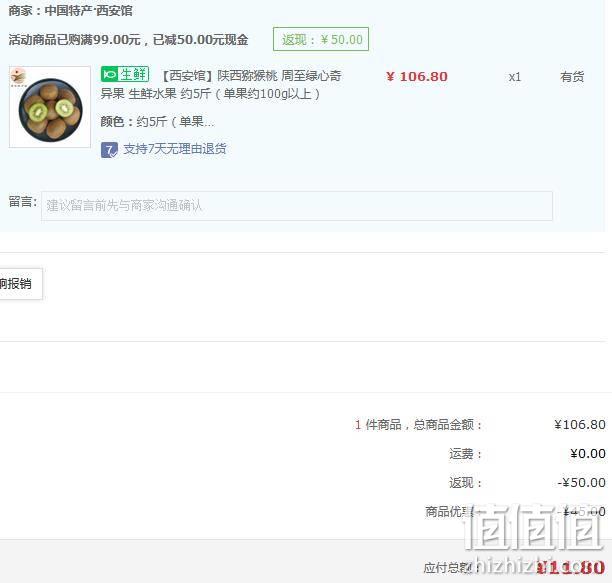This screenshot has width=612, height=583.
Task: Click the 商品优惠 discount row
Action: tap(515, 511)
